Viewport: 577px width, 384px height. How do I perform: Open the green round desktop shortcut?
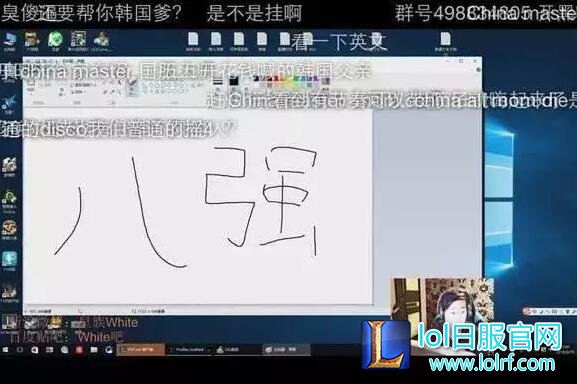click(56, 40)
